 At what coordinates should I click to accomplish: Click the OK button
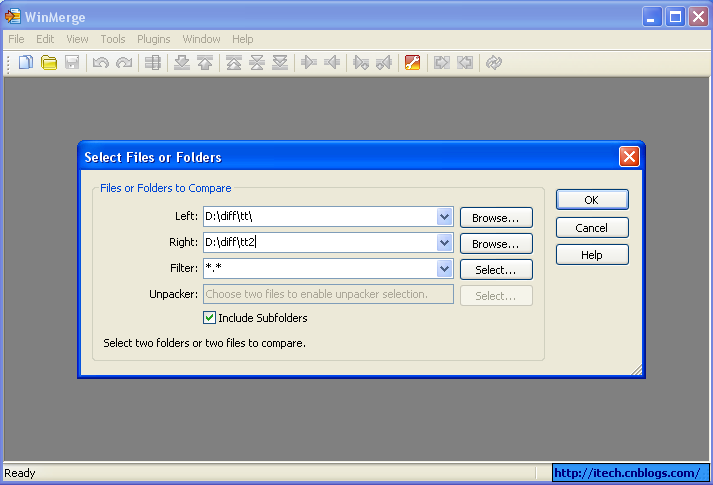[x=592, y=200]
